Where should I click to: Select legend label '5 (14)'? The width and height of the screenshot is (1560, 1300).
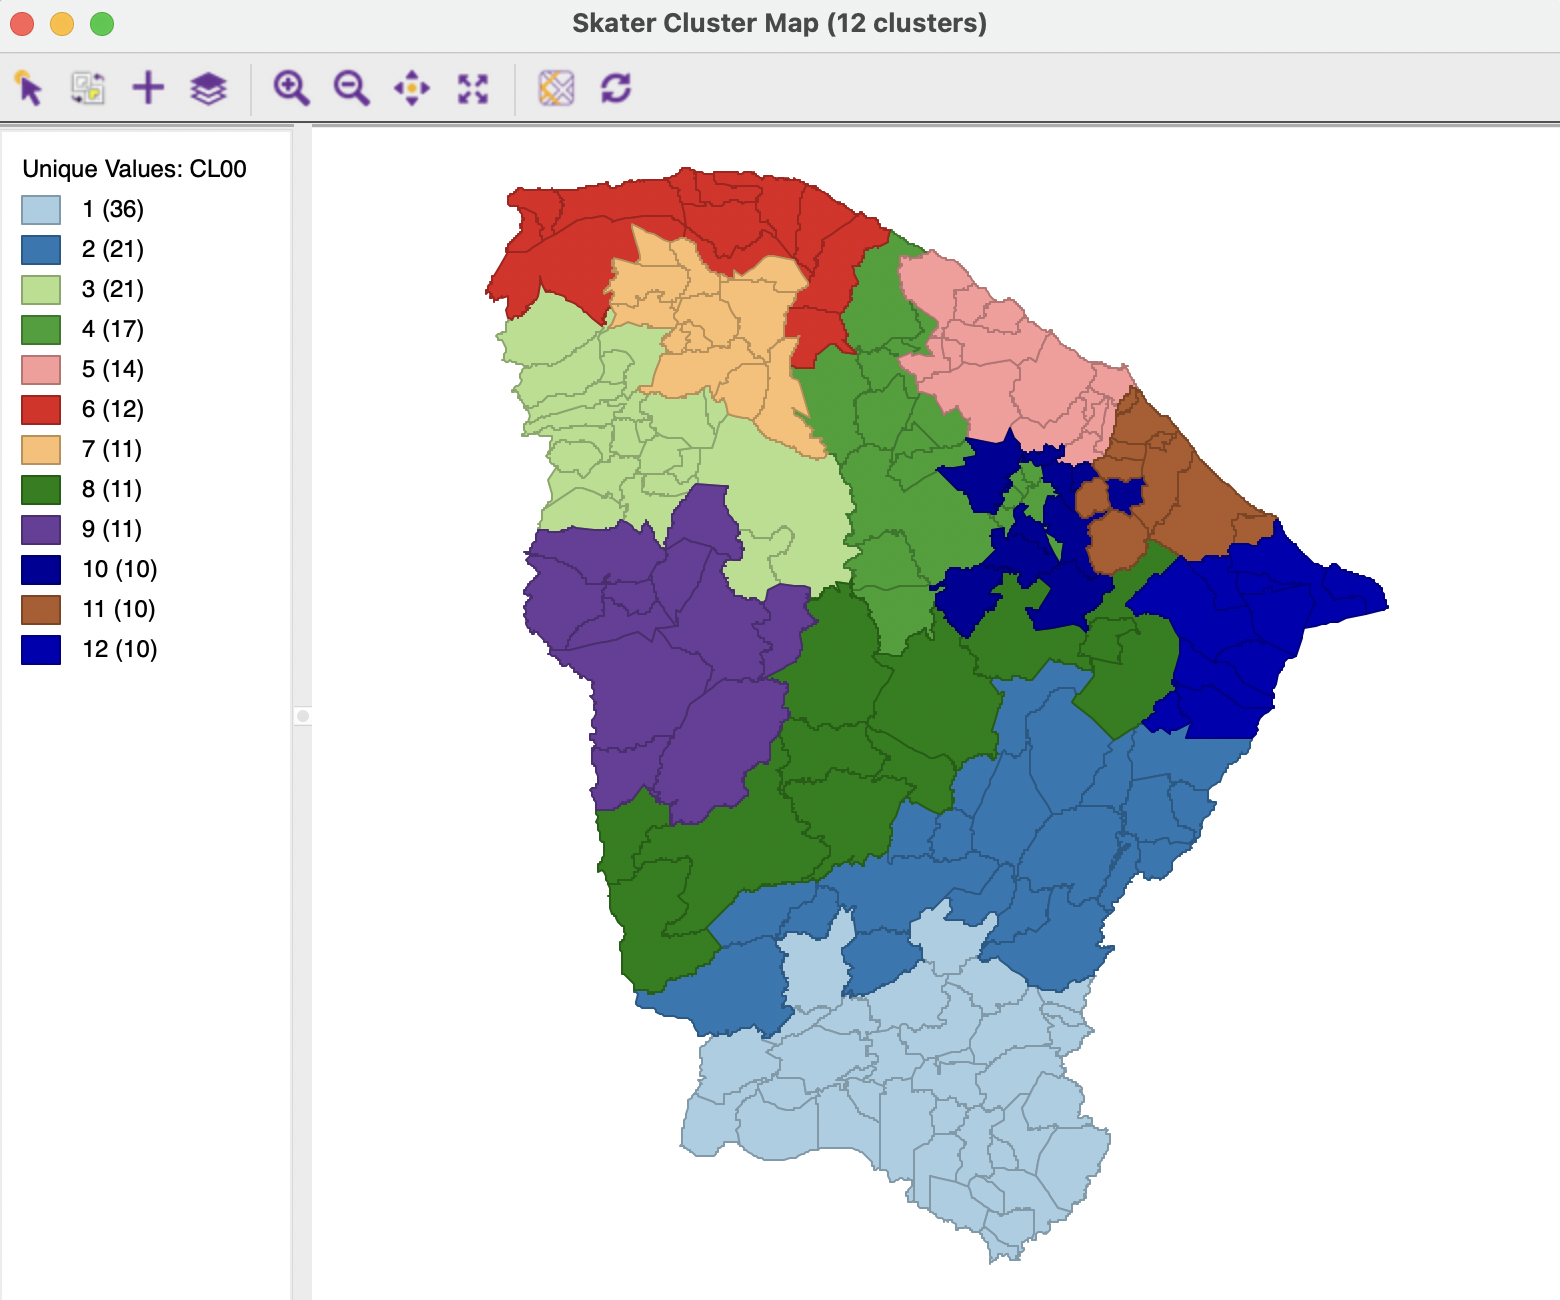(x=113, y=369)
